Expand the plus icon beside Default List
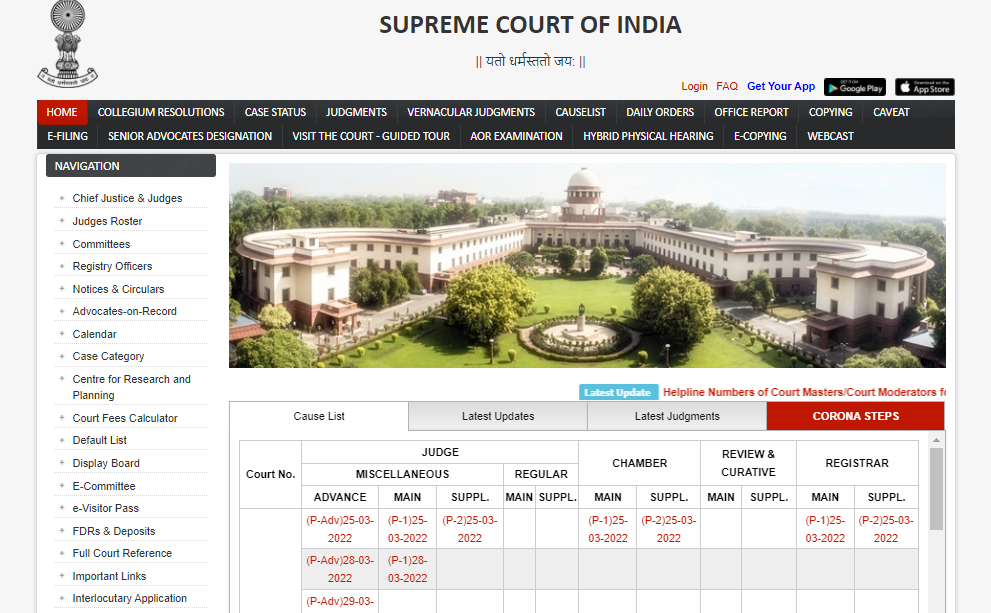Viewport: 991px width, 613px height. [x=62, y=440]
